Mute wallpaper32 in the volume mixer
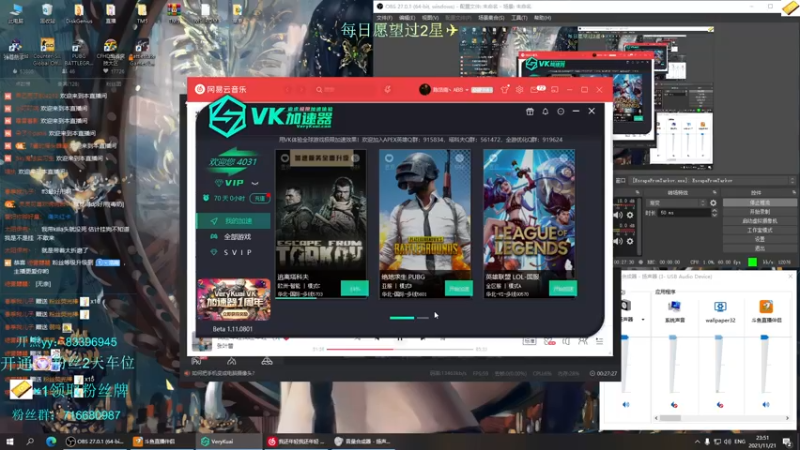The image size is (800, 450). click(x=720, y=405)
